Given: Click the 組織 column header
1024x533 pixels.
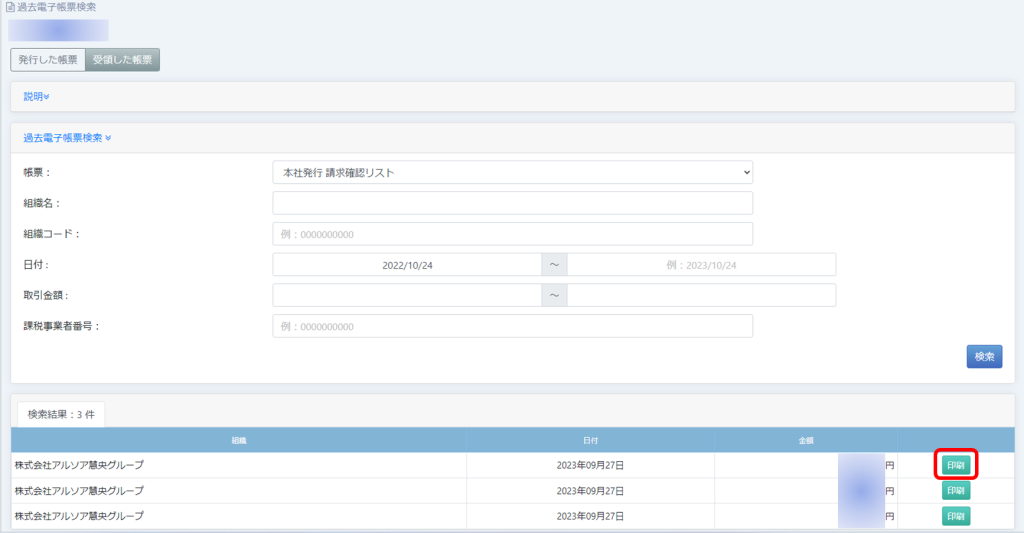Looking at the screenshot, I should (239, 440).
